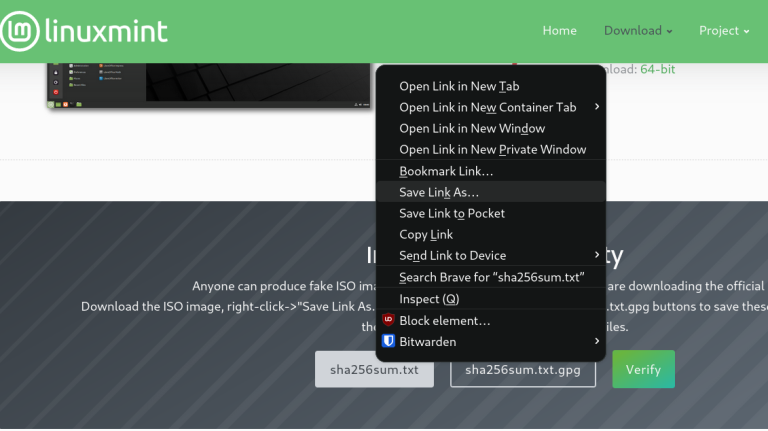Click Bookmark Link… menu entry
The width and height of the screenshot is (768, 431).
tap(446, 171)
